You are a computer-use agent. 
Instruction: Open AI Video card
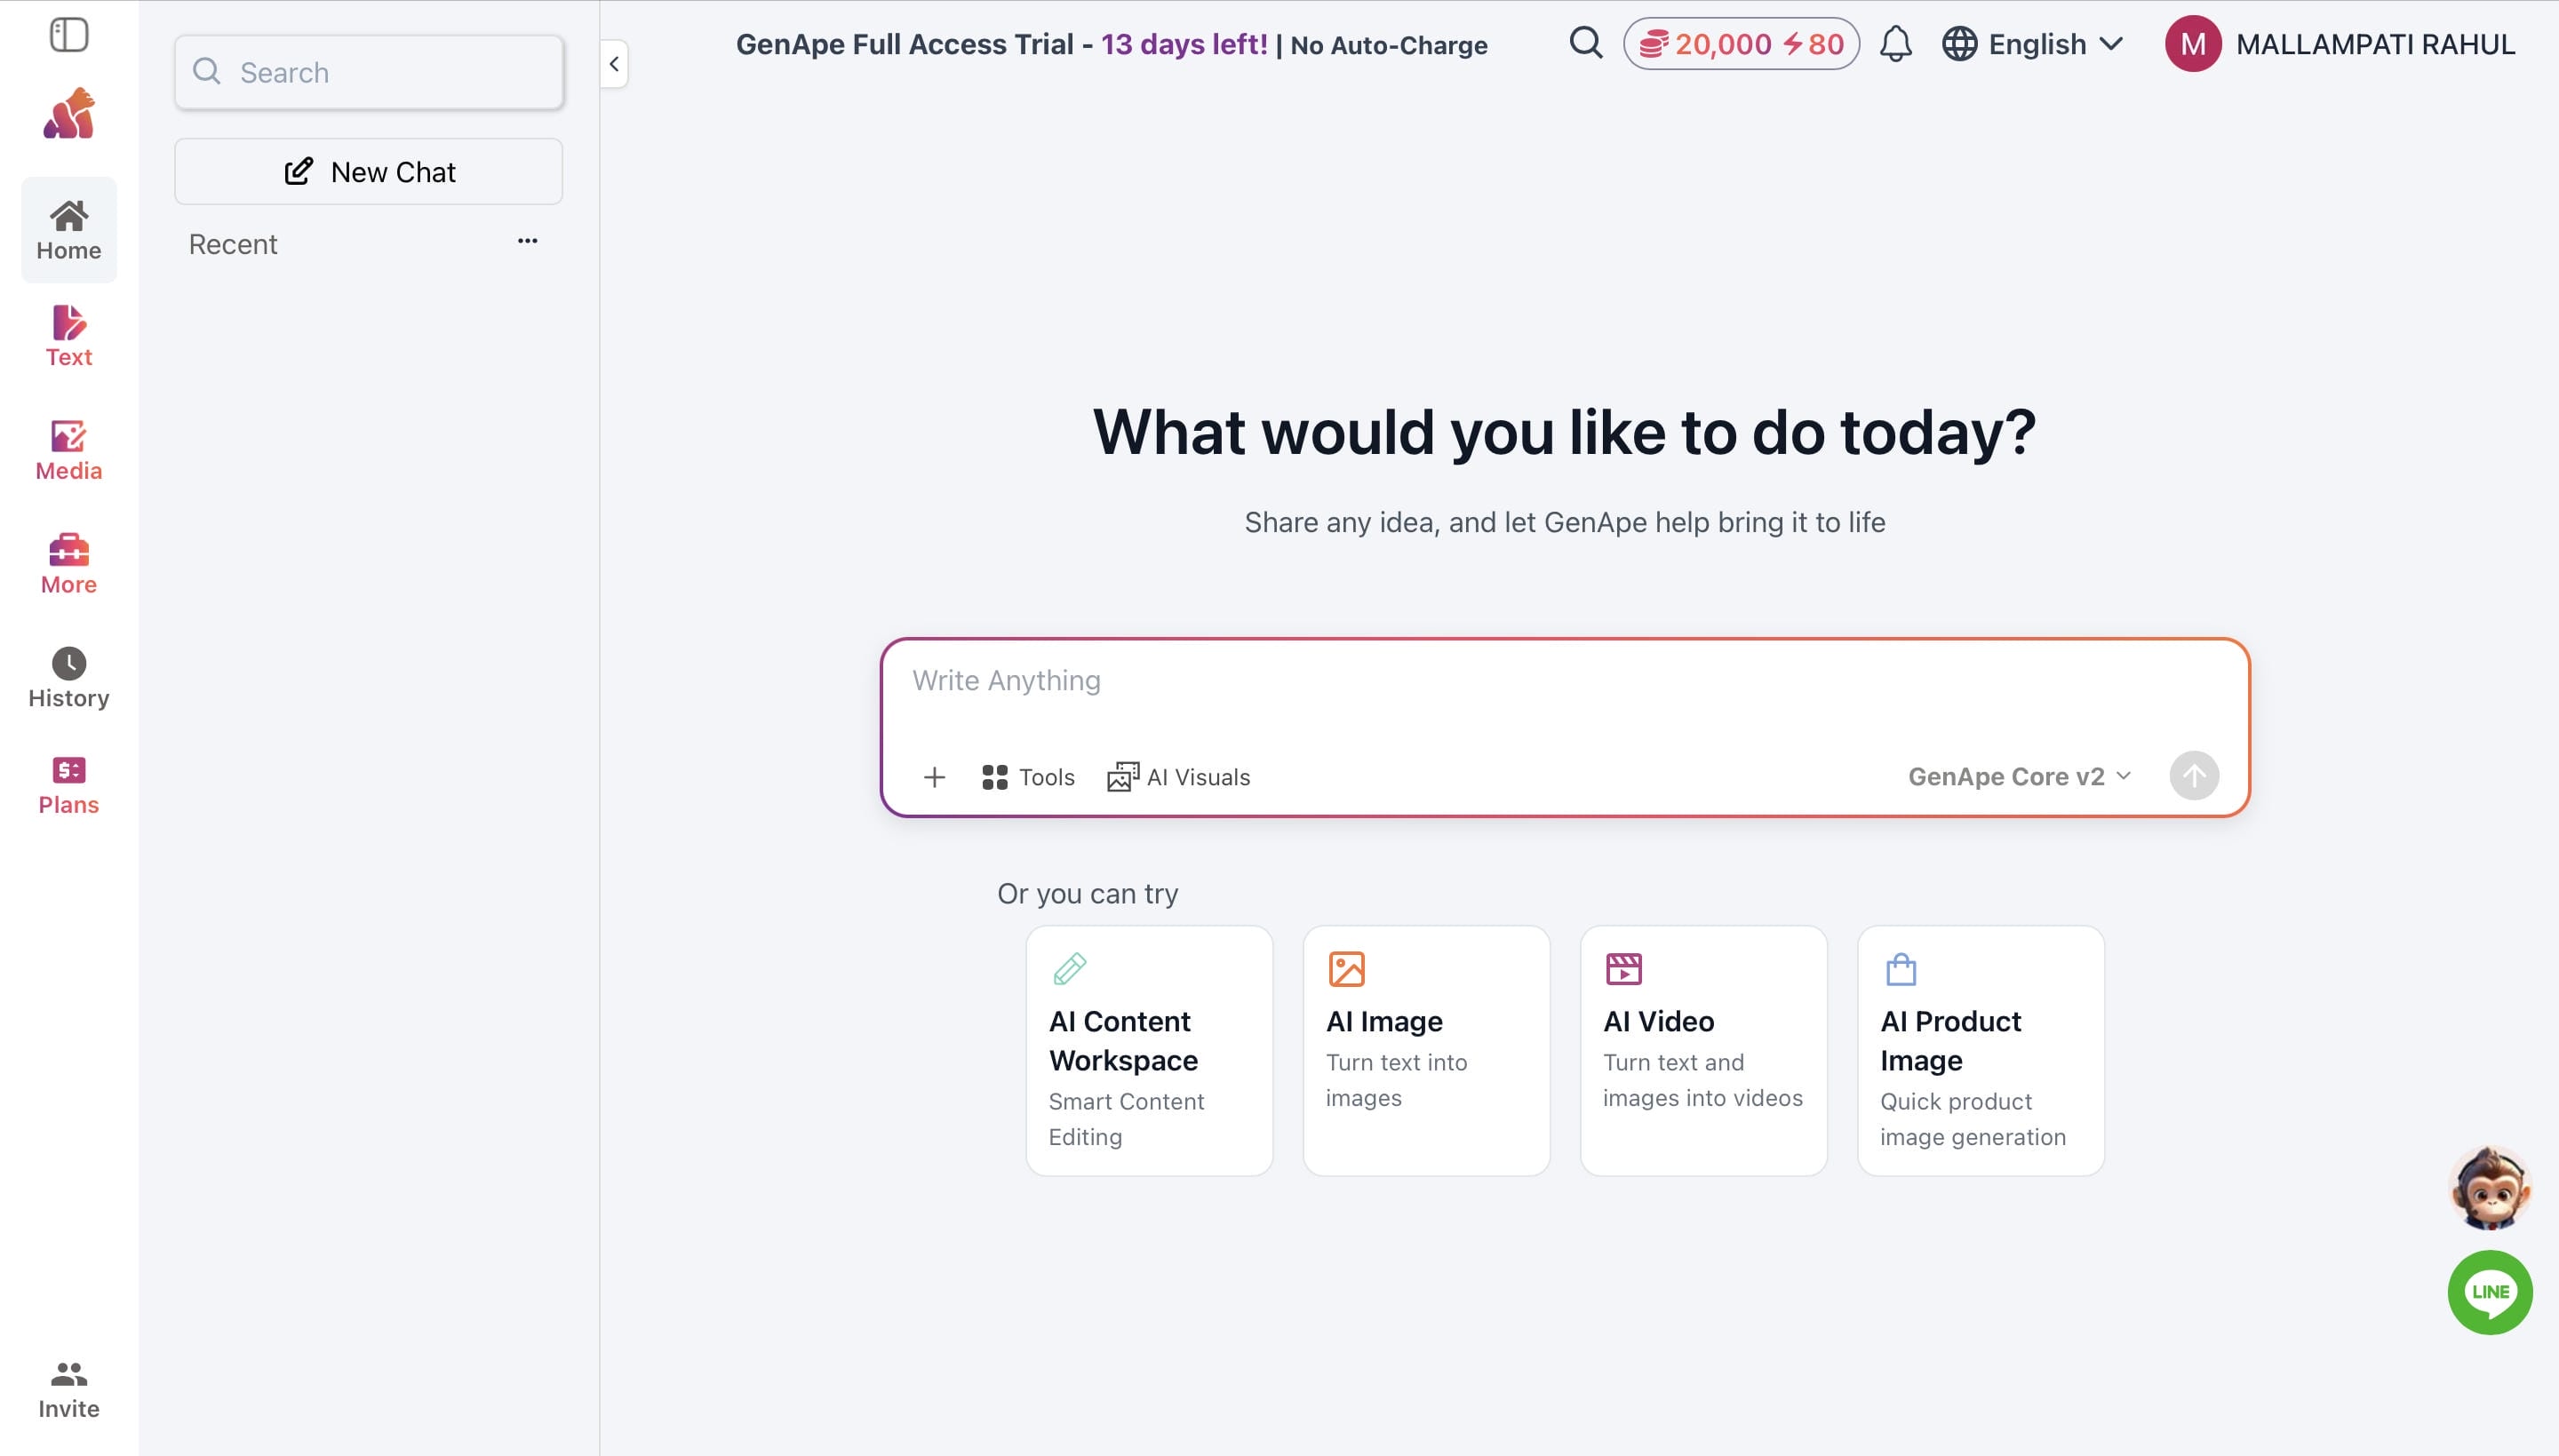click(x=1703, y=1051)
